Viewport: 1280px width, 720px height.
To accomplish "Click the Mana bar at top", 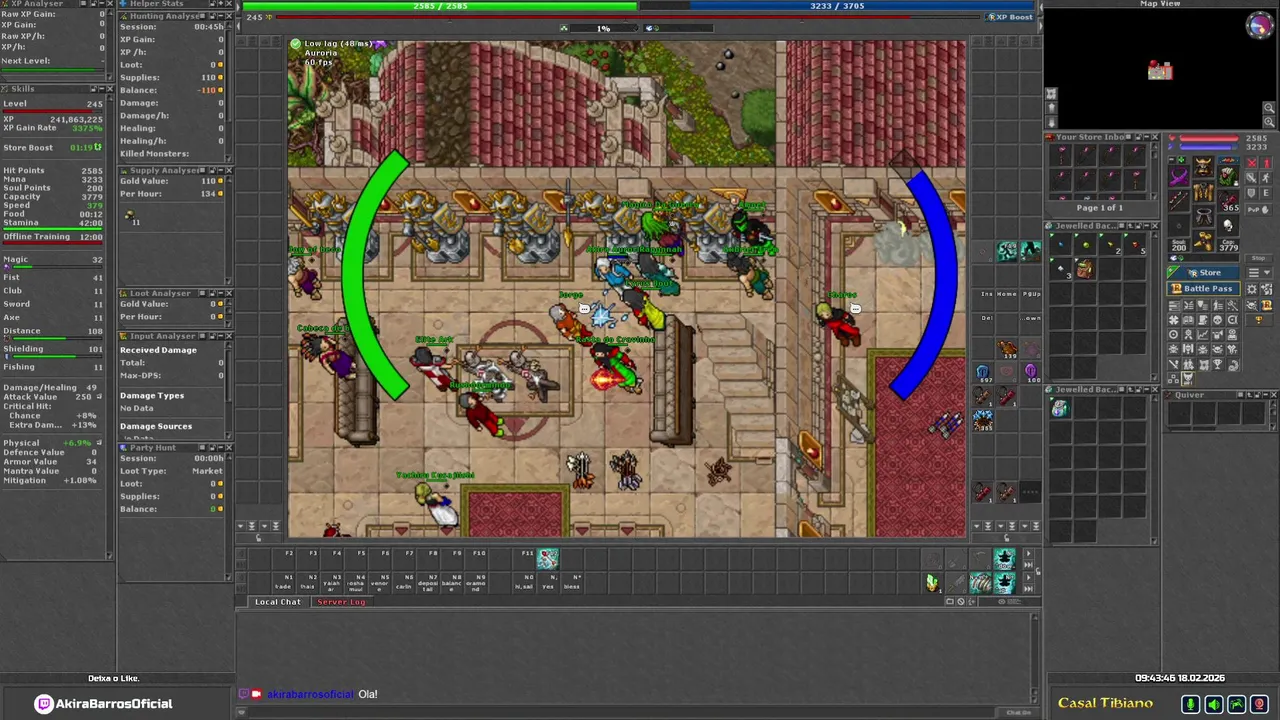I will point(837,6).
